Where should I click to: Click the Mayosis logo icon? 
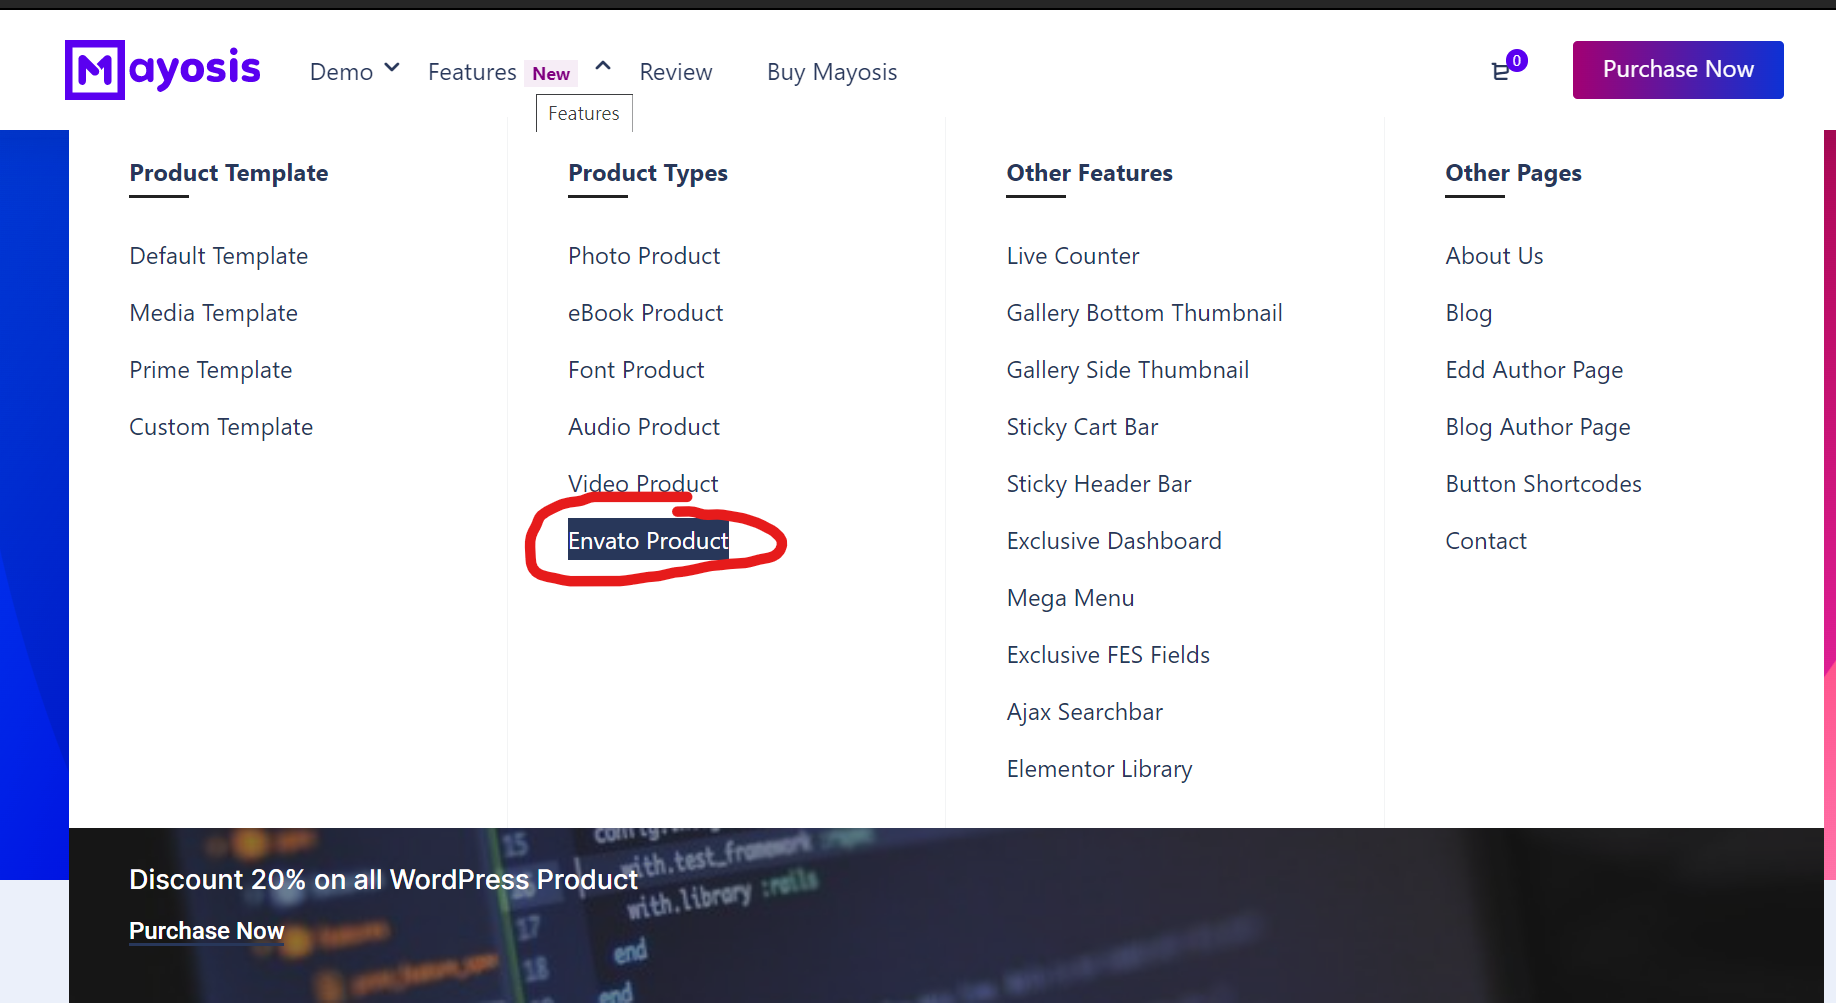(95, 70)
